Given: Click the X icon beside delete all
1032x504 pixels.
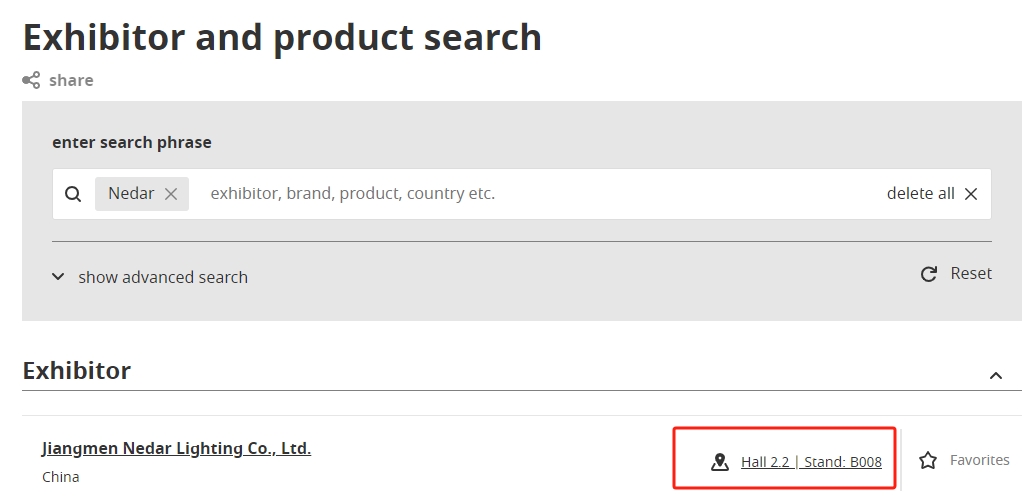Looking at the screenshot, I should point(971,194).
